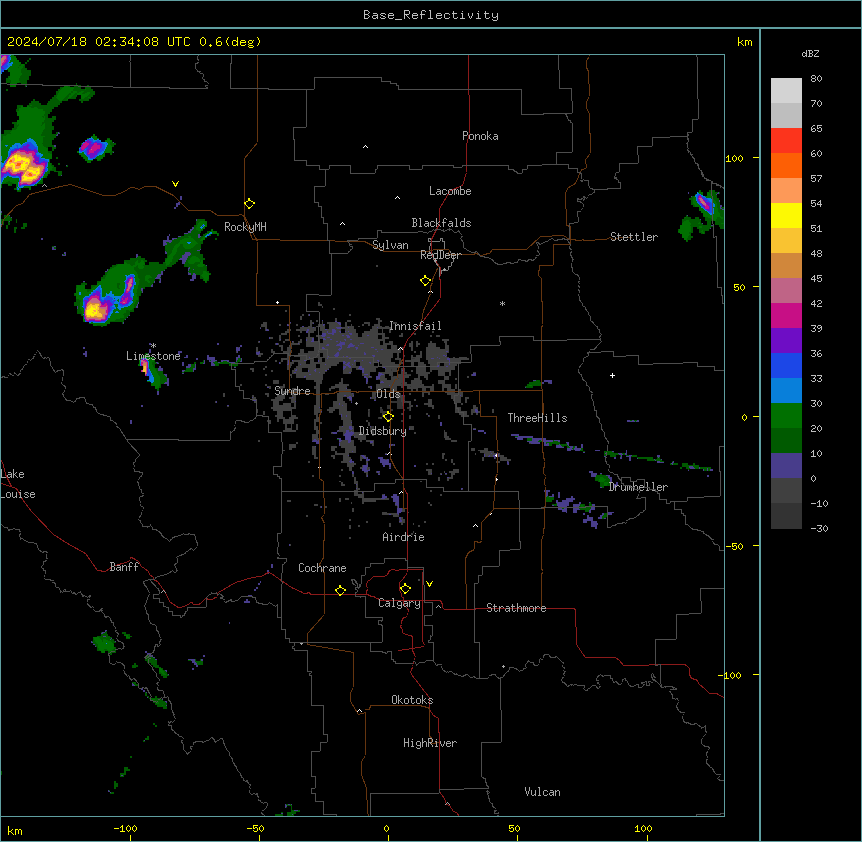Click the white plus marker north of Drumheller

coord(612,375)
